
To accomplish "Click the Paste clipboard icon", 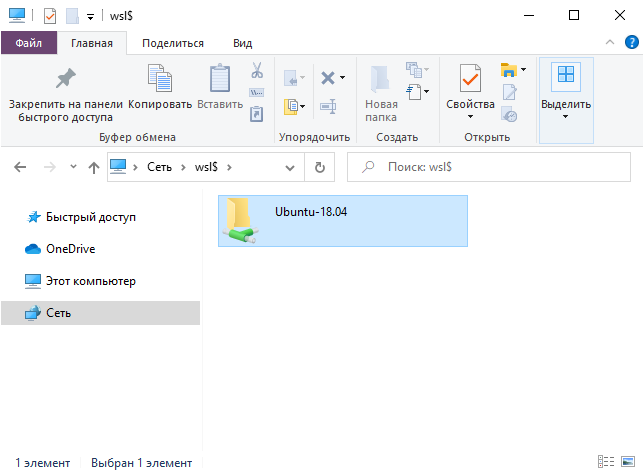I will pos(220,78).
